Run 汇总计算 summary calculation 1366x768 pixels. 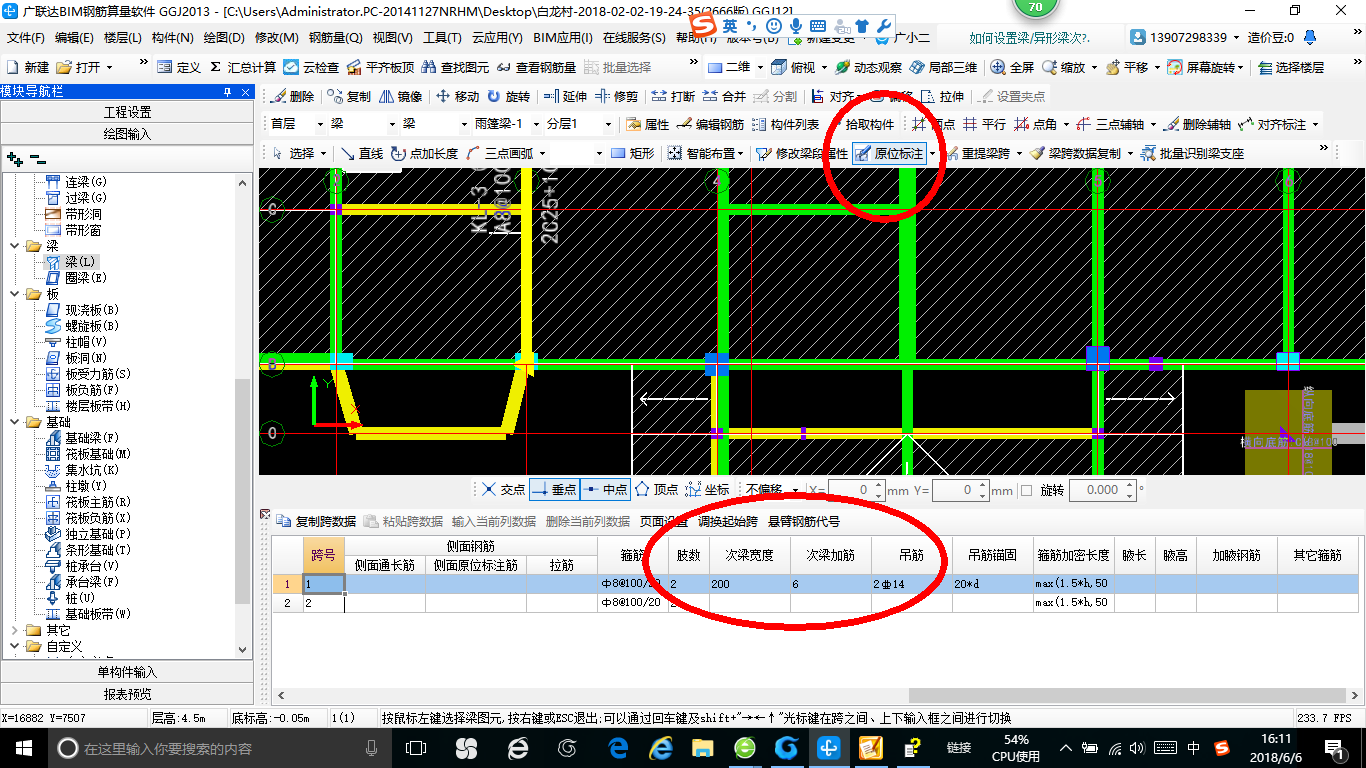(x=241, y=67)
